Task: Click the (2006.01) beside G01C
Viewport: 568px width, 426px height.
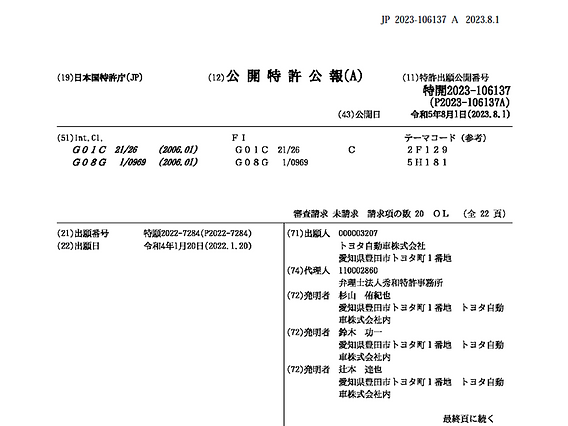Action: [x=178, y=150]
